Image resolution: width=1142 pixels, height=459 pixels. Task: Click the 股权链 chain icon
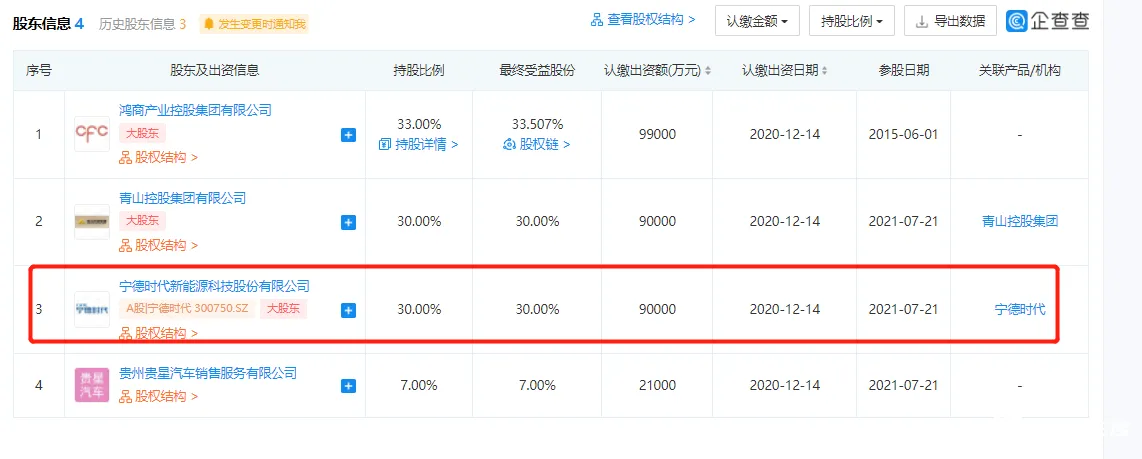[x=510, y=144]
